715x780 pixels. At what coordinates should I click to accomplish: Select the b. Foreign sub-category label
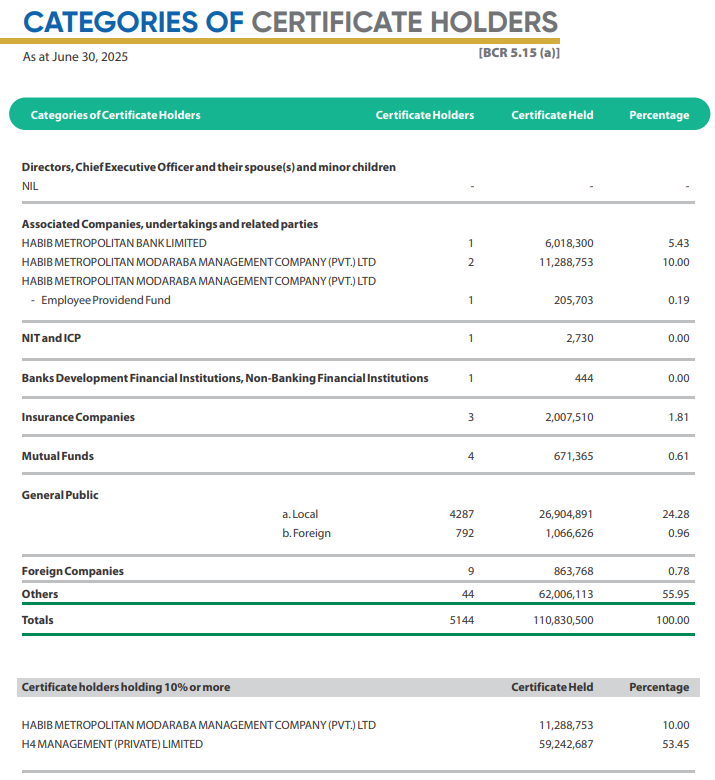tap(305, 533)
